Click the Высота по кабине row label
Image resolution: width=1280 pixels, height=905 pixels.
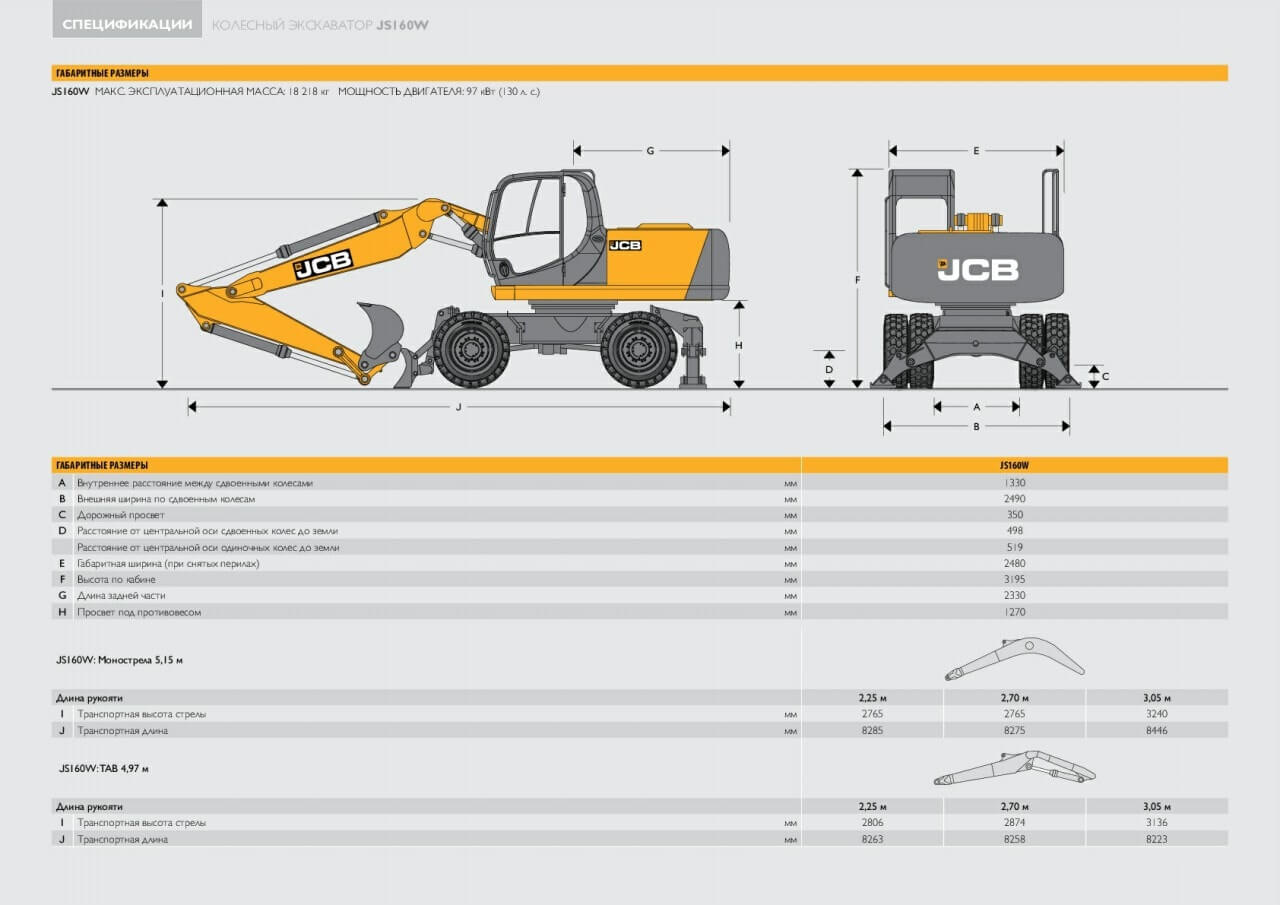118,580
